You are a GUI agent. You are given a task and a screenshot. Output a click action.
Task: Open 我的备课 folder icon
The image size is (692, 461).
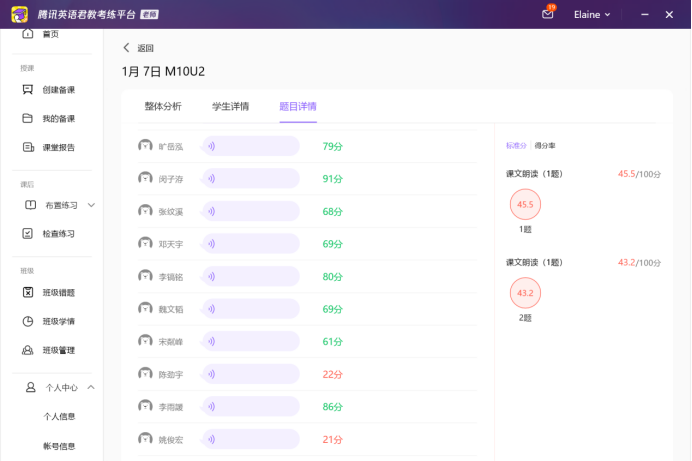click(28, 118)
